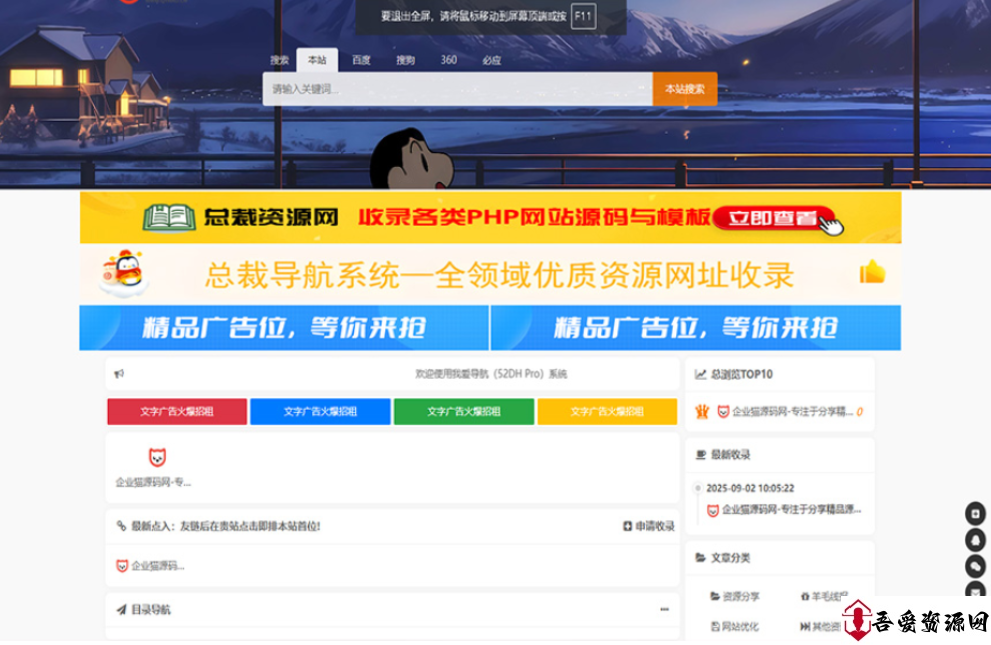
Task: Open 企业猫源码网 entry in TOP10 list
Action: 793,412
